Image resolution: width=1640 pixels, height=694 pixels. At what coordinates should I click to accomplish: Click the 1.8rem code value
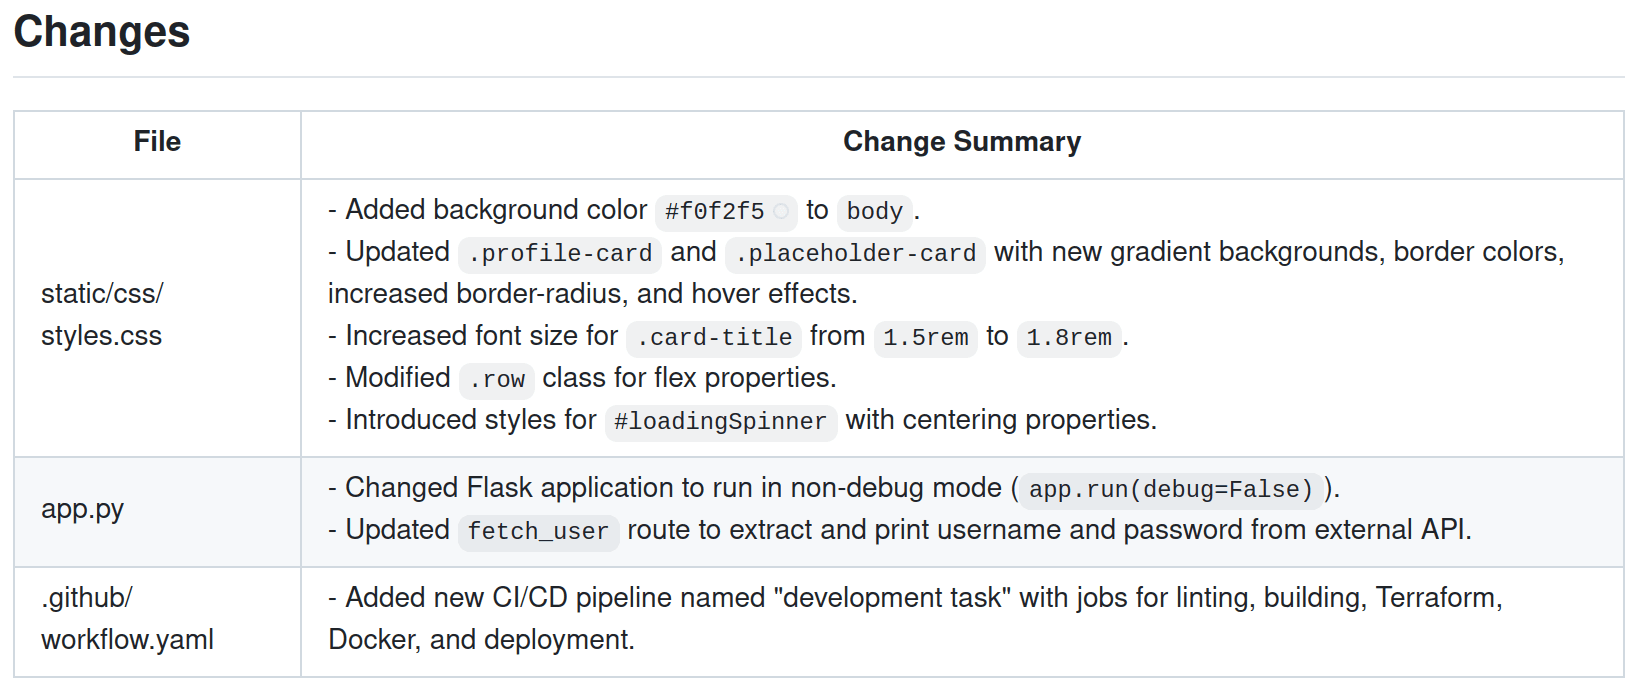coord(1068,338)
